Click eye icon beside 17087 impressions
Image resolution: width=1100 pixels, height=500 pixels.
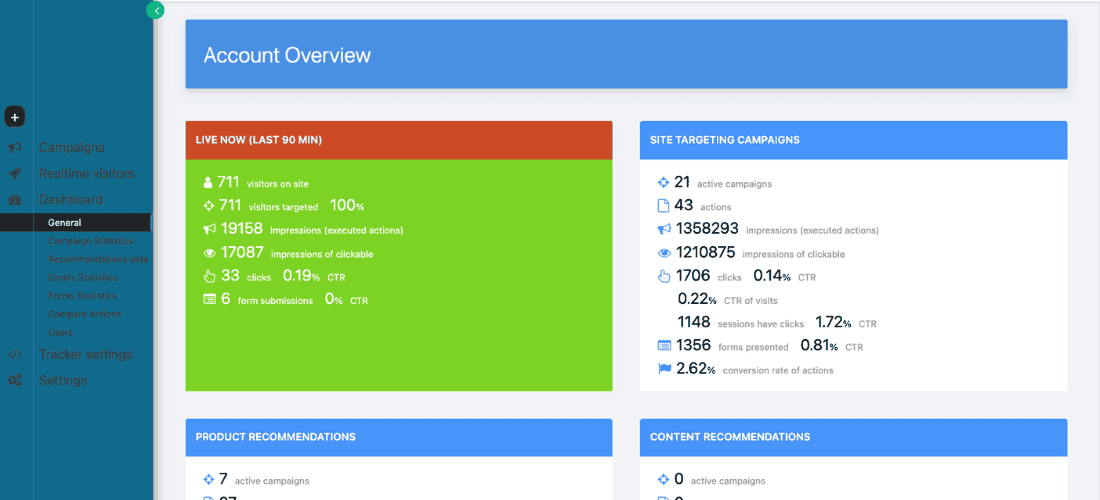click(208, 253)
